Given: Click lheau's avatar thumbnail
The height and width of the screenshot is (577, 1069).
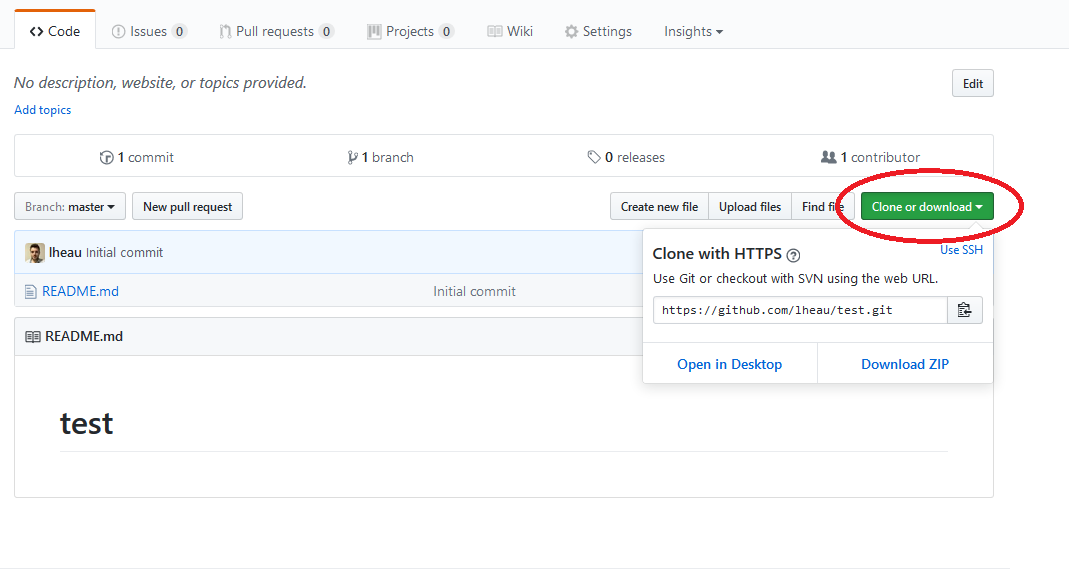Looking at the screenshot, I should click(35, 253).
